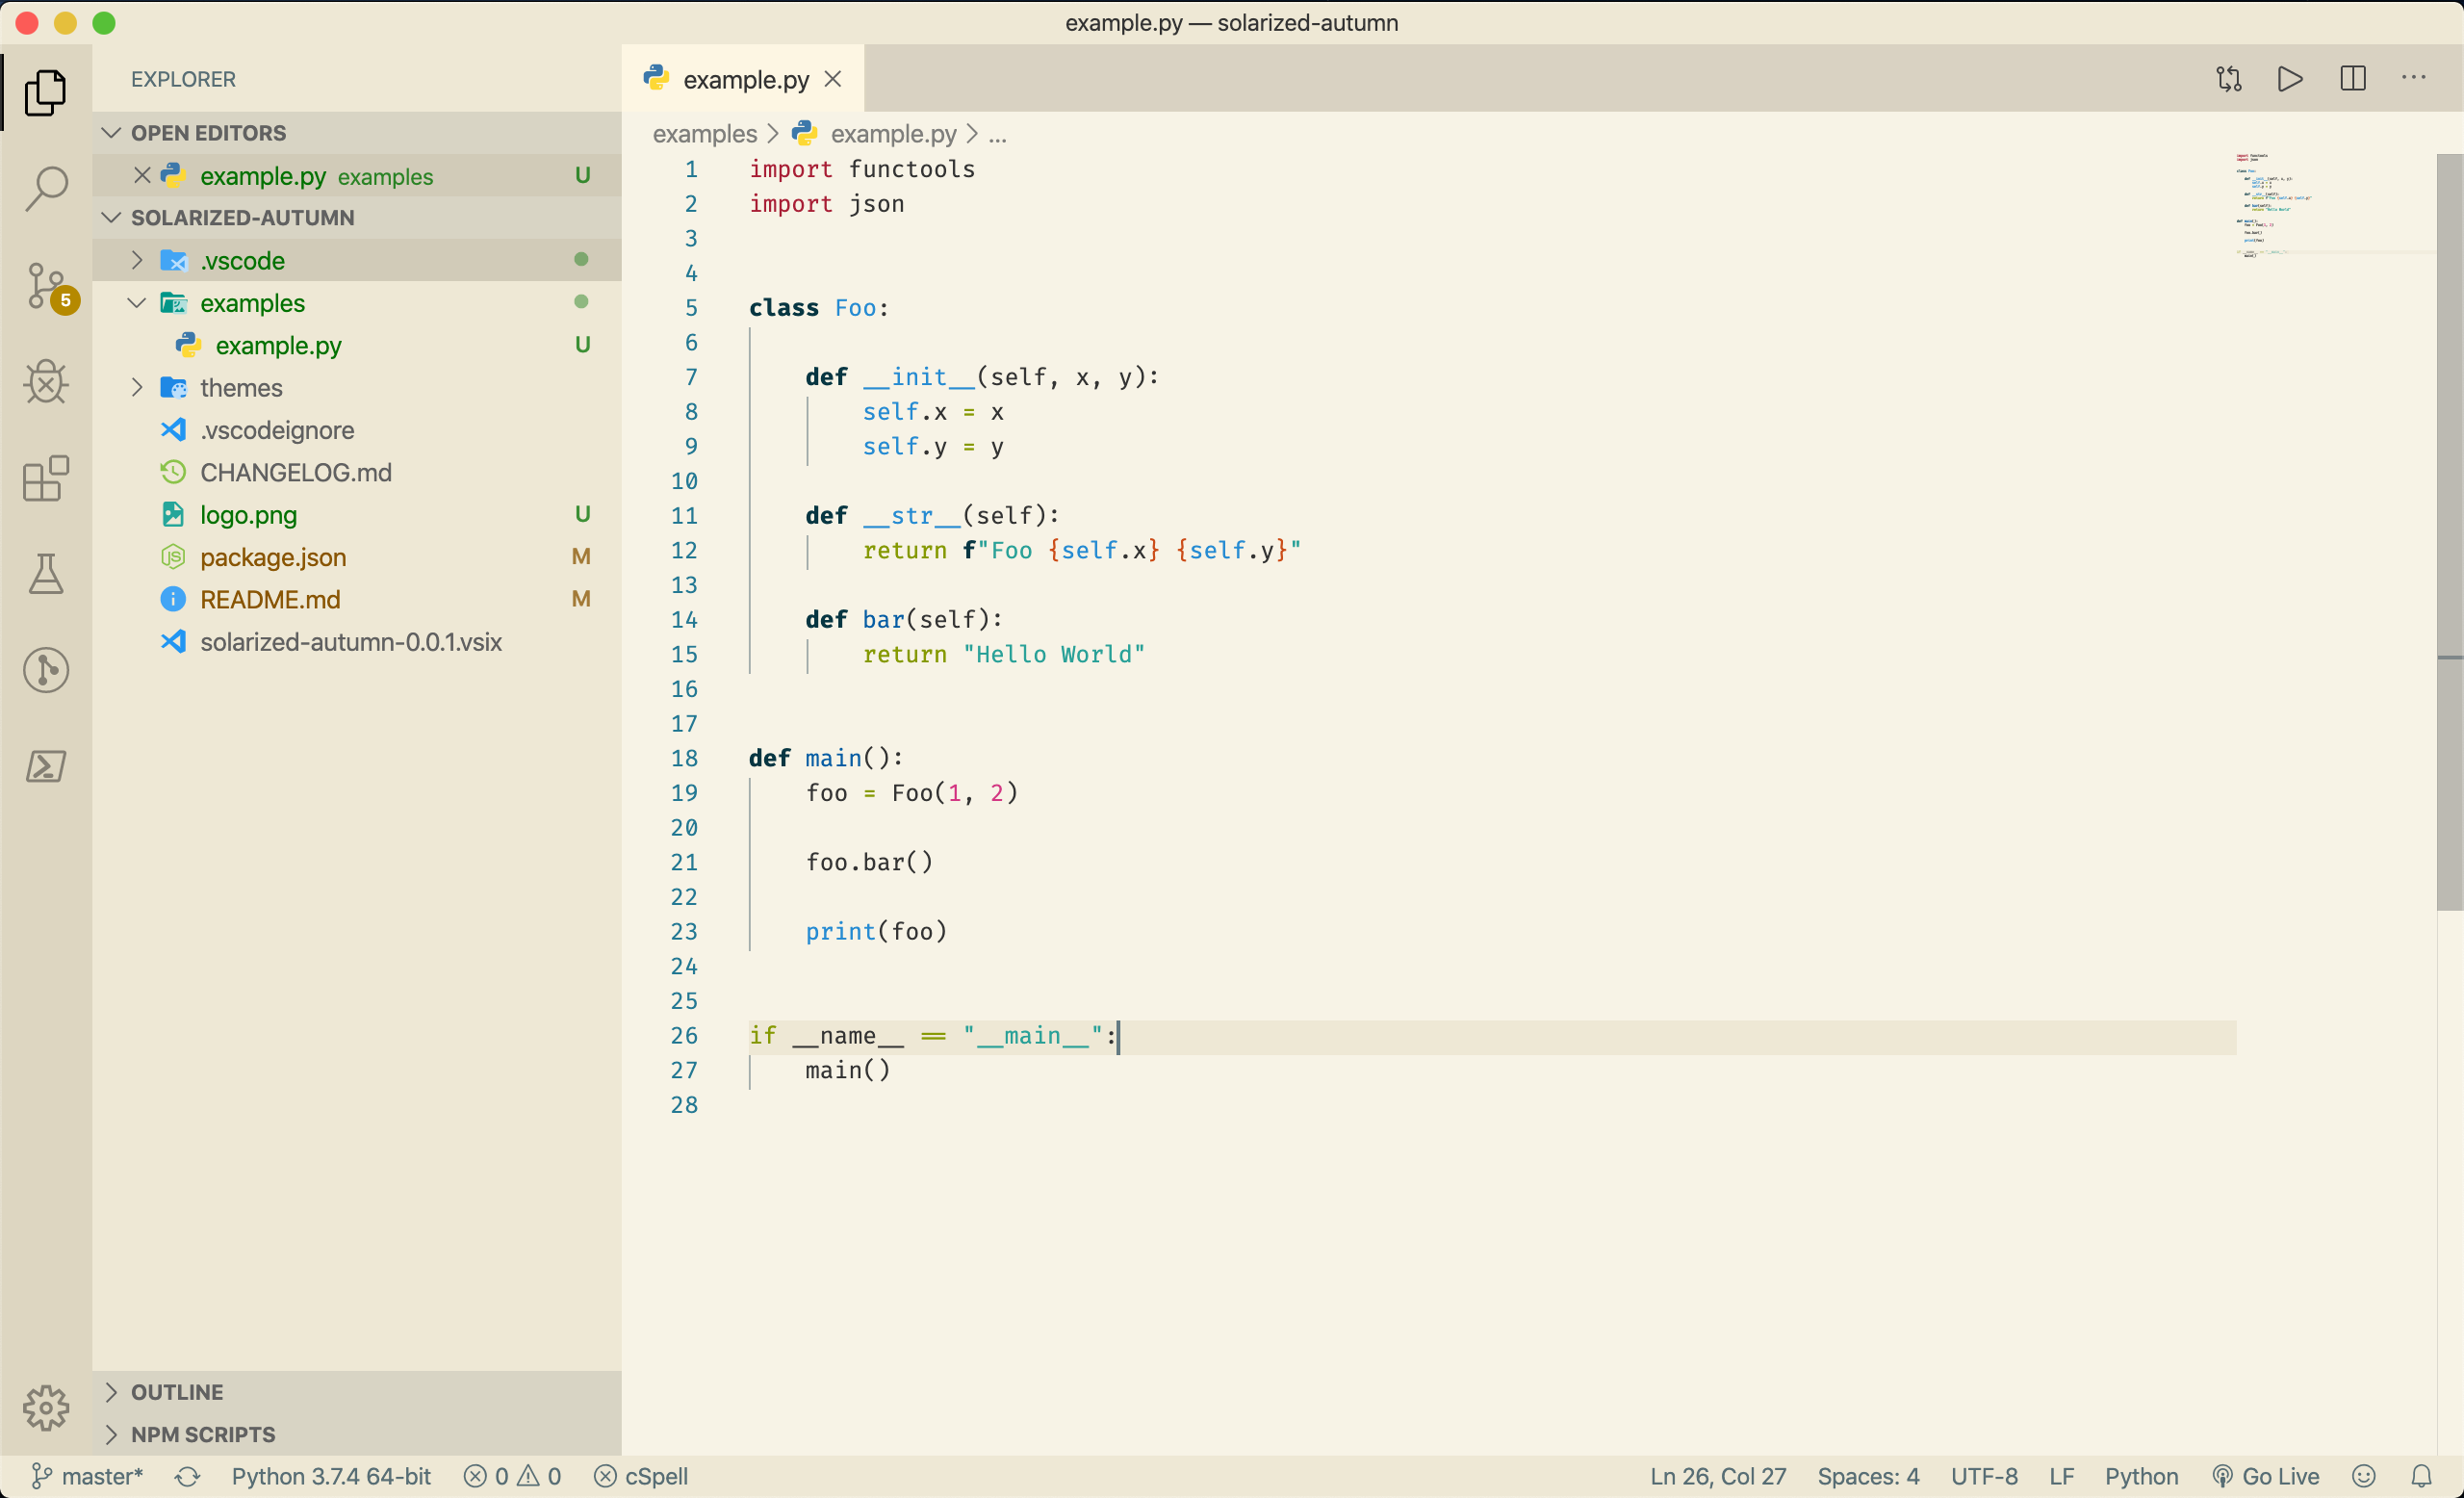Toggle cSpell spell checker in status bar
This screenshot has height=1498, width=2464.
pos(641,1476)
